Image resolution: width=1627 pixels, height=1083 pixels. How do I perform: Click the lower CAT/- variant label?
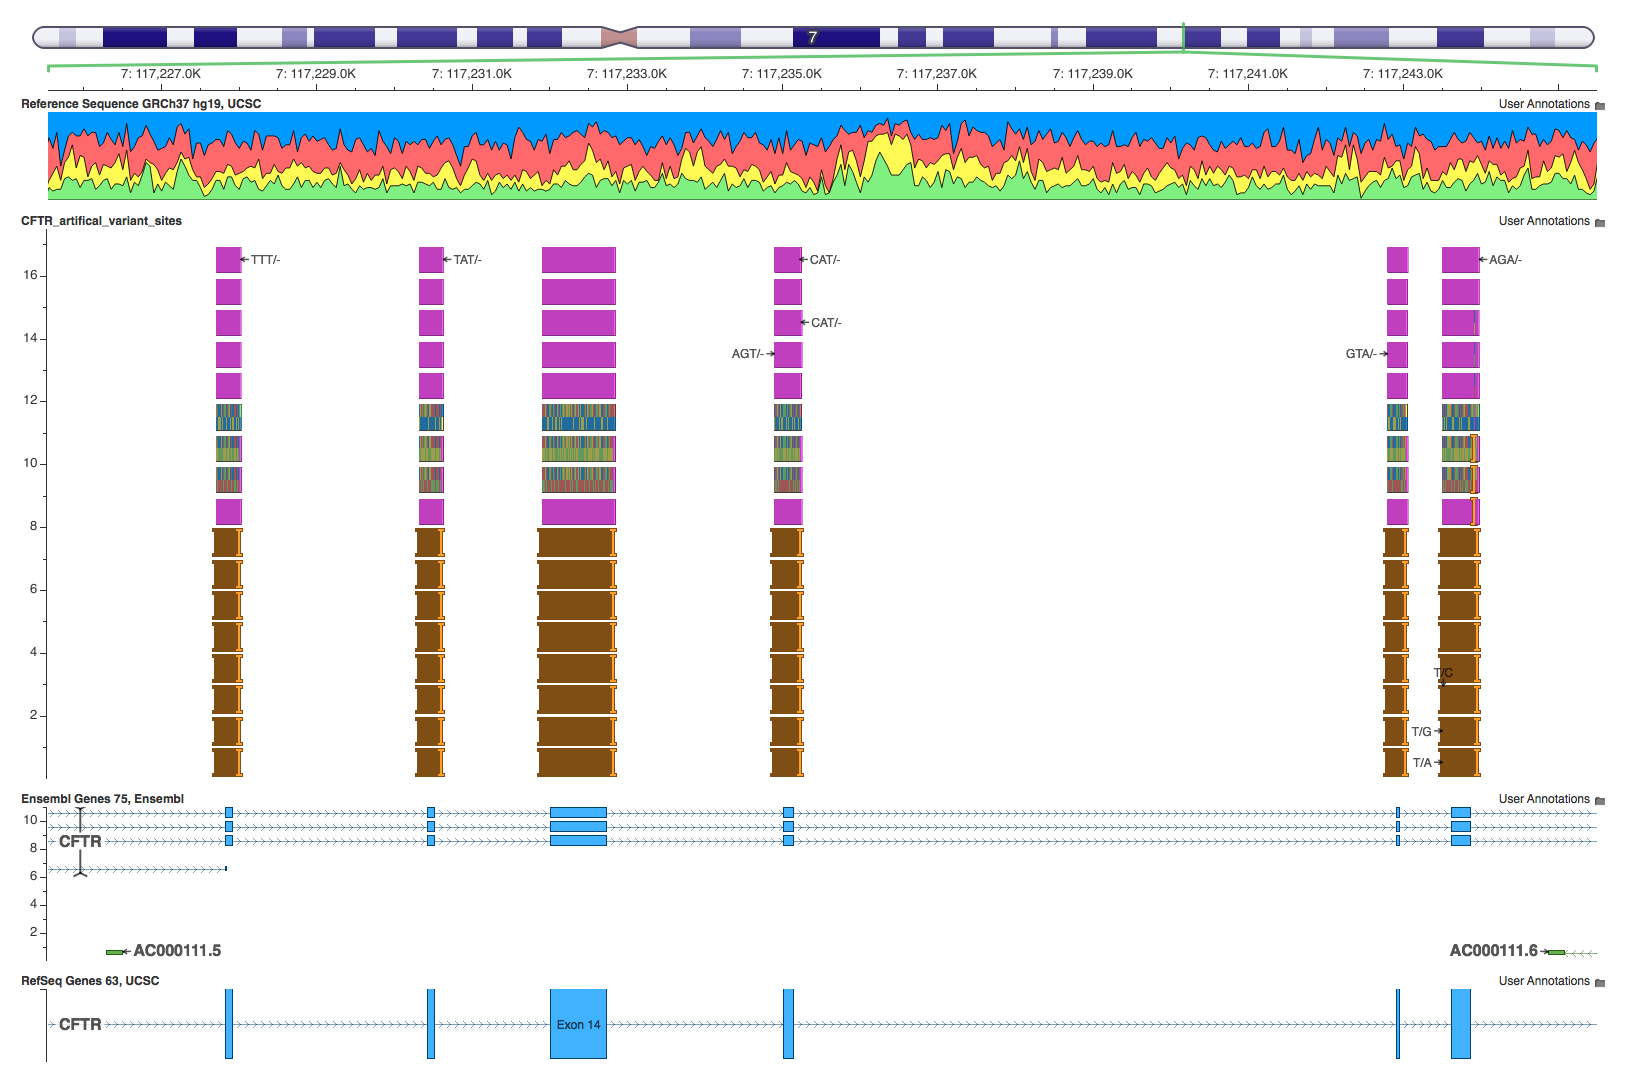pyautogui.click(x=826, y=323)
